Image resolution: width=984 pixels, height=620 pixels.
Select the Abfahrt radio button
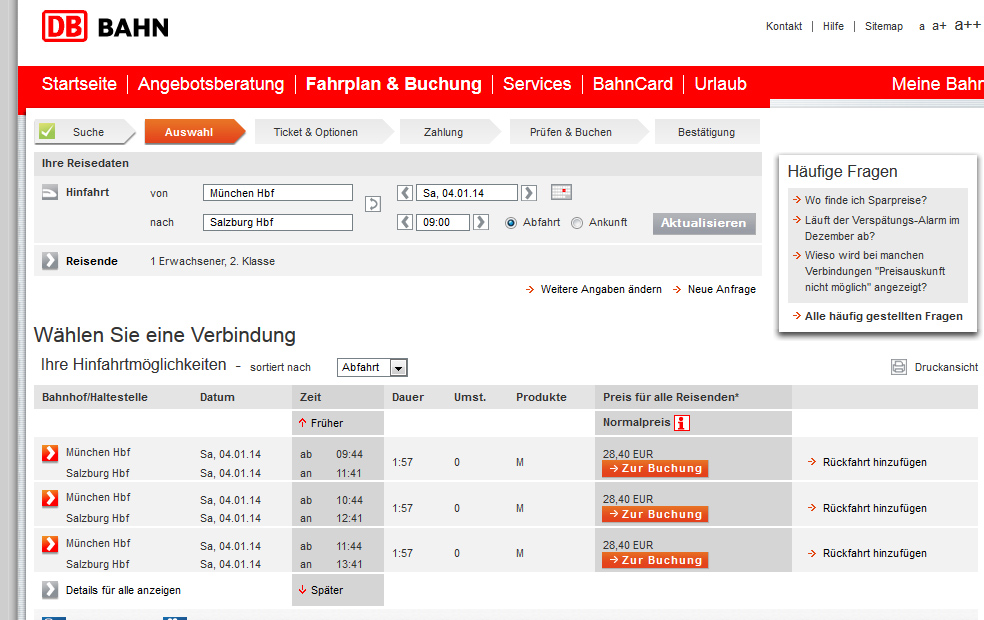(x=511, y=223)
